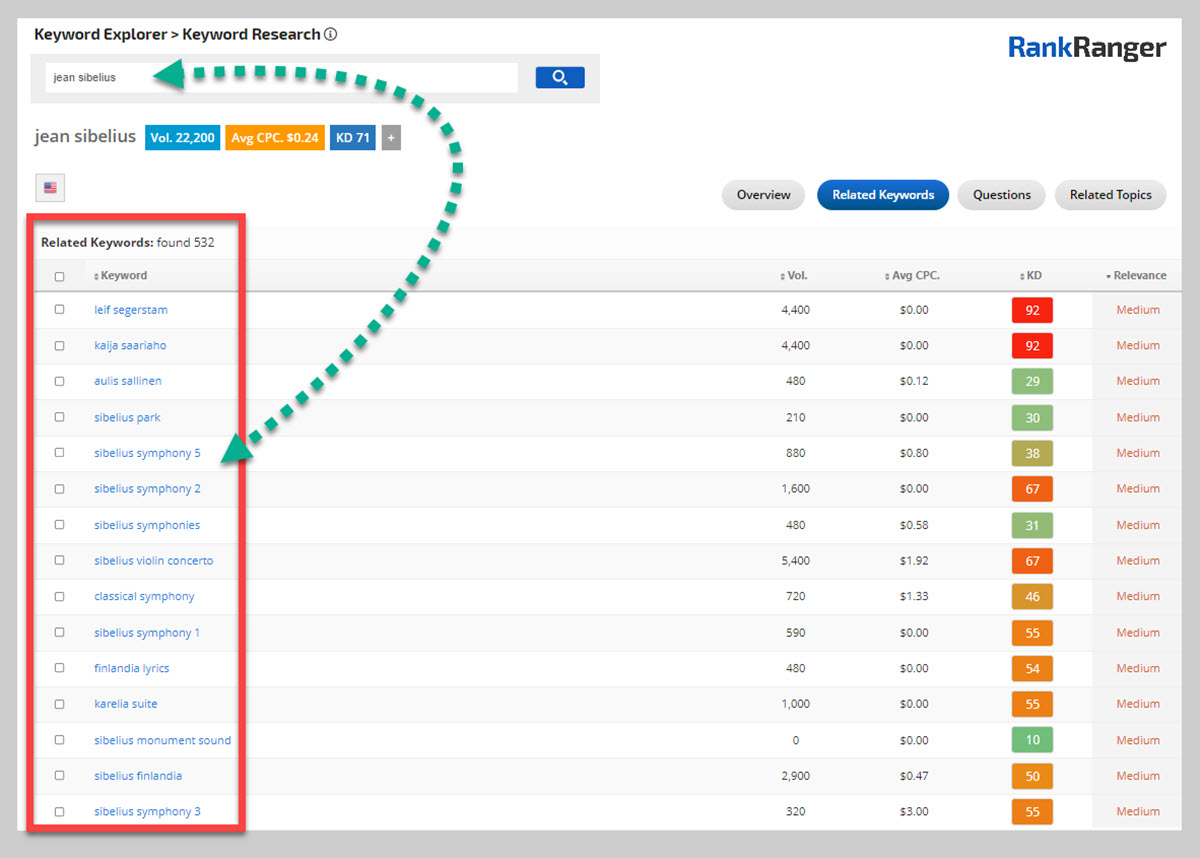Screen dimensions: 1200x858
Task: Open the finlandia lyrics keyword link
Action: (x=132, y=668)
